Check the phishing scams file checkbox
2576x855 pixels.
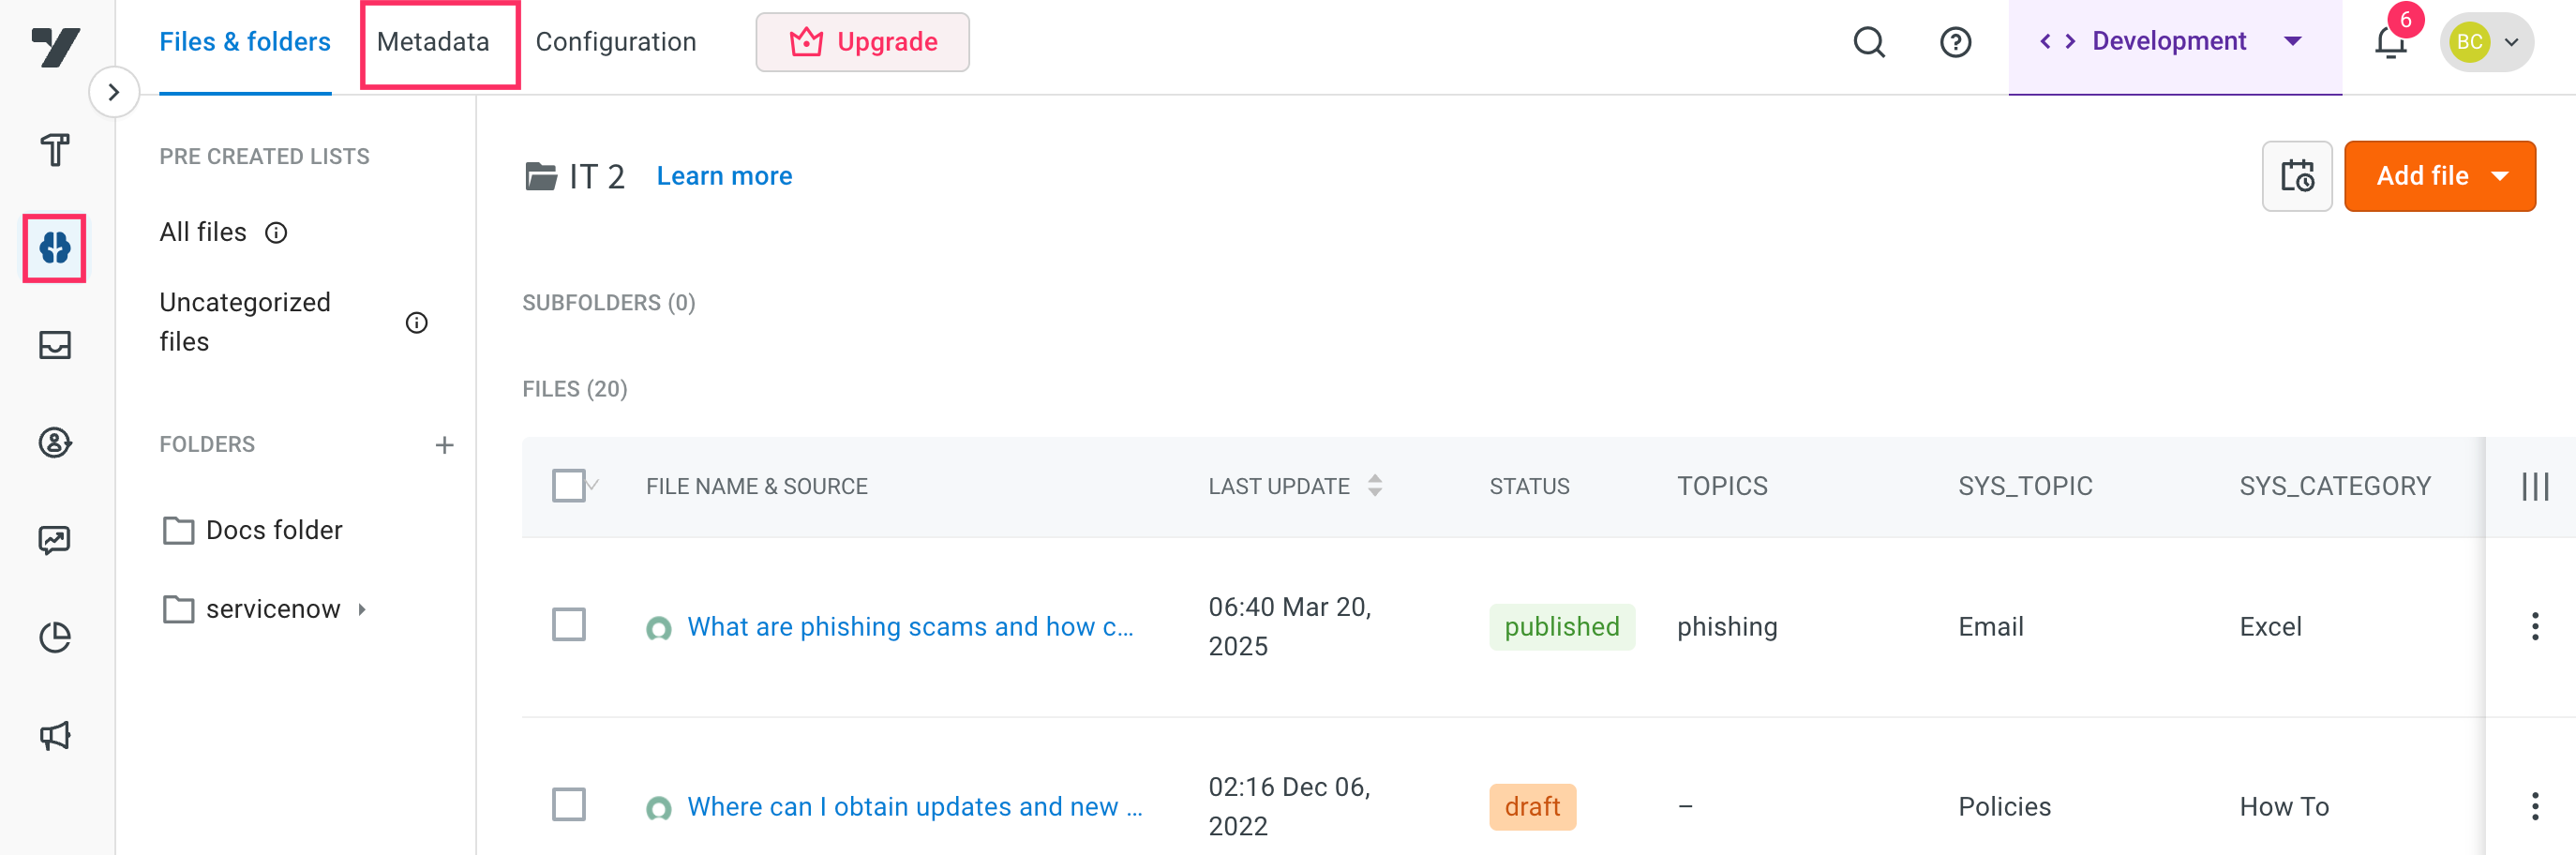(x=569, y=625)
